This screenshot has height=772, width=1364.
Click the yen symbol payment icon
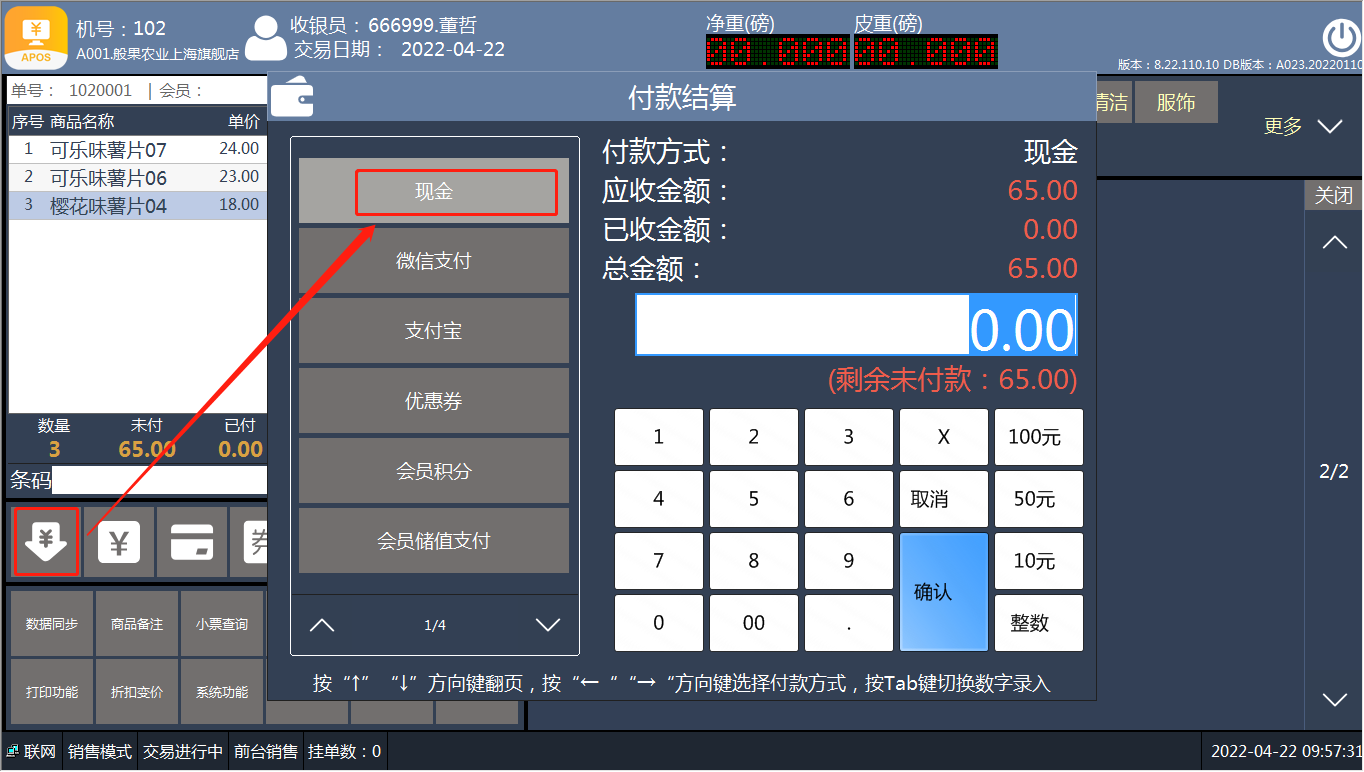tap(119, 542)
